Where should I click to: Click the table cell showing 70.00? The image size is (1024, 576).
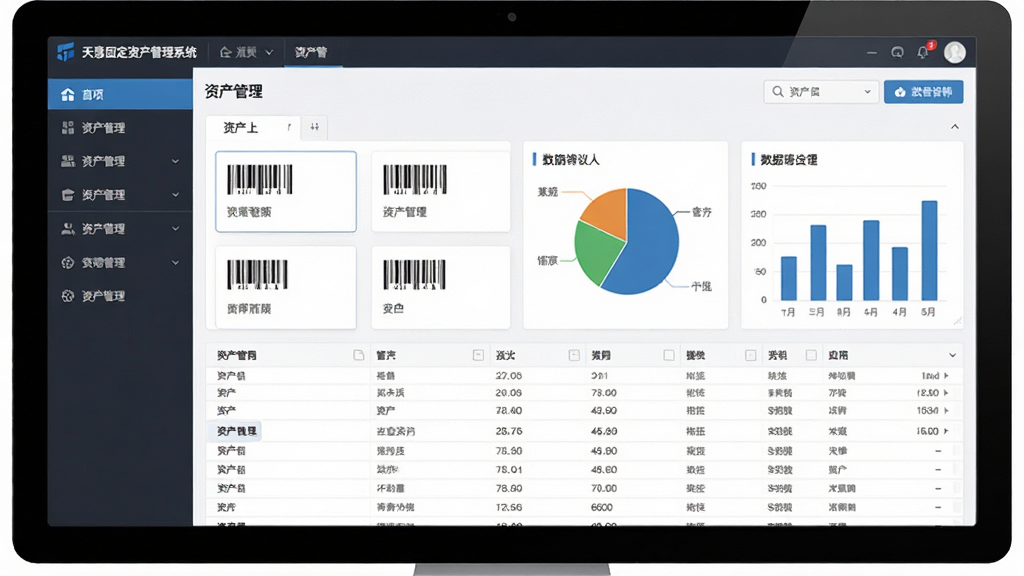[604, 488]
